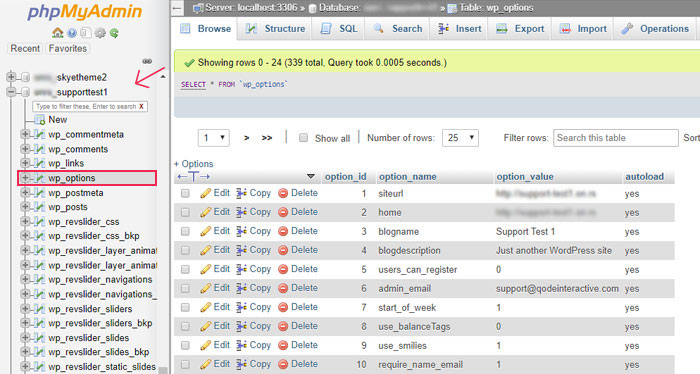Click the New table icon
Image resolution: width=700 pixels, height=374 pixels.
pyautogui.click(x=39, y=120)
